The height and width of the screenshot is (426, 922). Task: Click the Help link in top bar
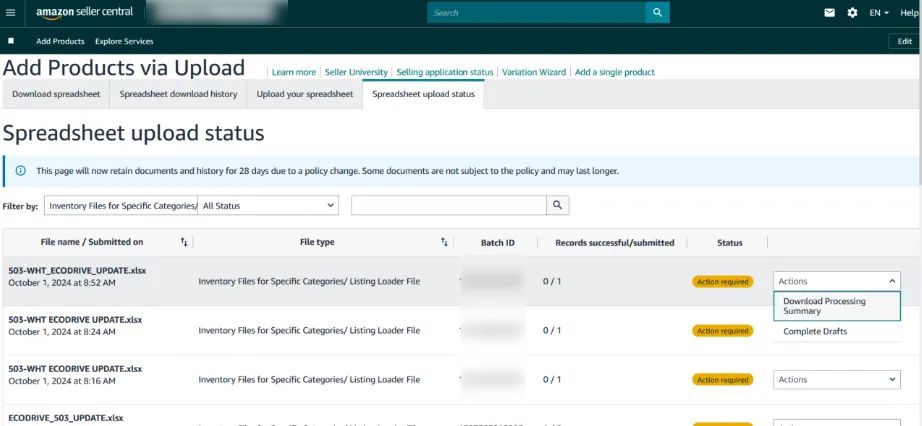910,12
